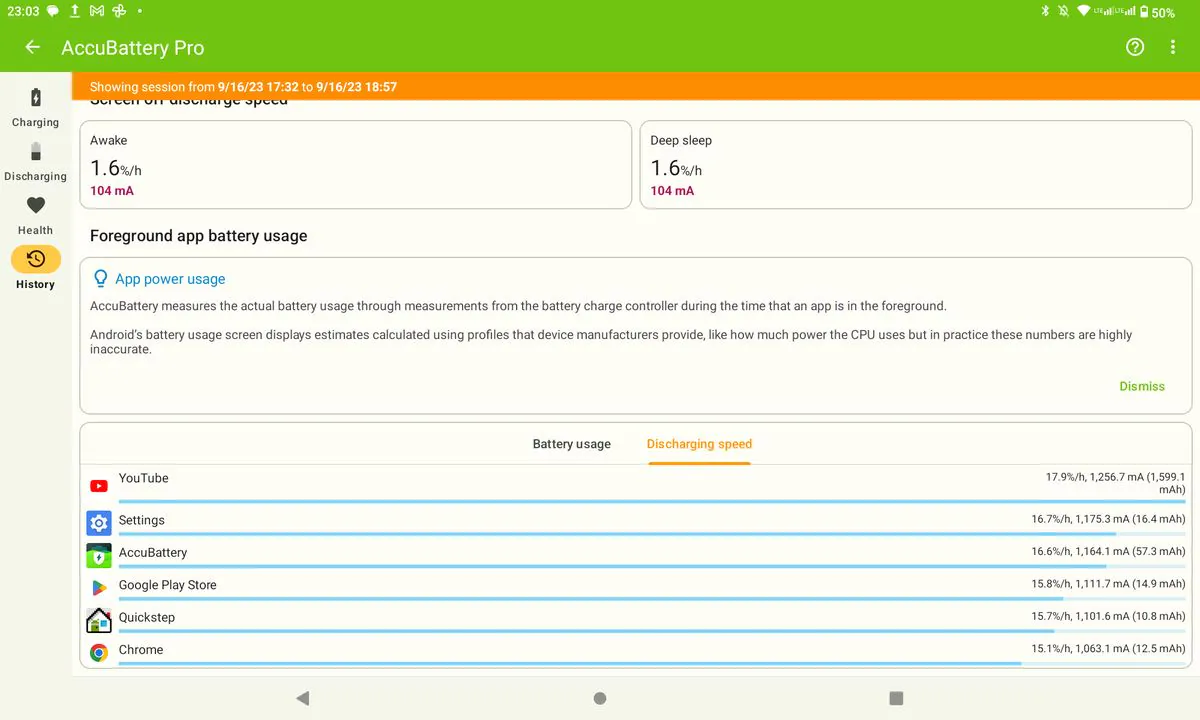
Task: Open the Discharging section in the sidebar
Action: pyautogui.click(x=36, y=162)
